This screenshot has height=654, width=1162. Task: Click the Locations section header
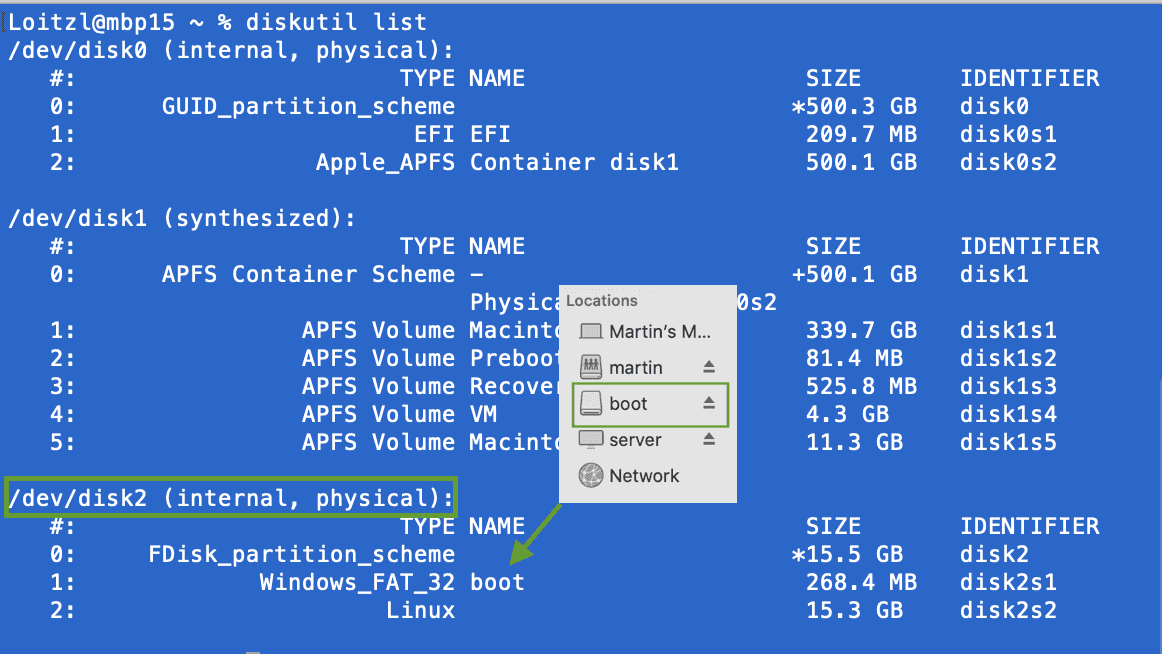point(602,300)
